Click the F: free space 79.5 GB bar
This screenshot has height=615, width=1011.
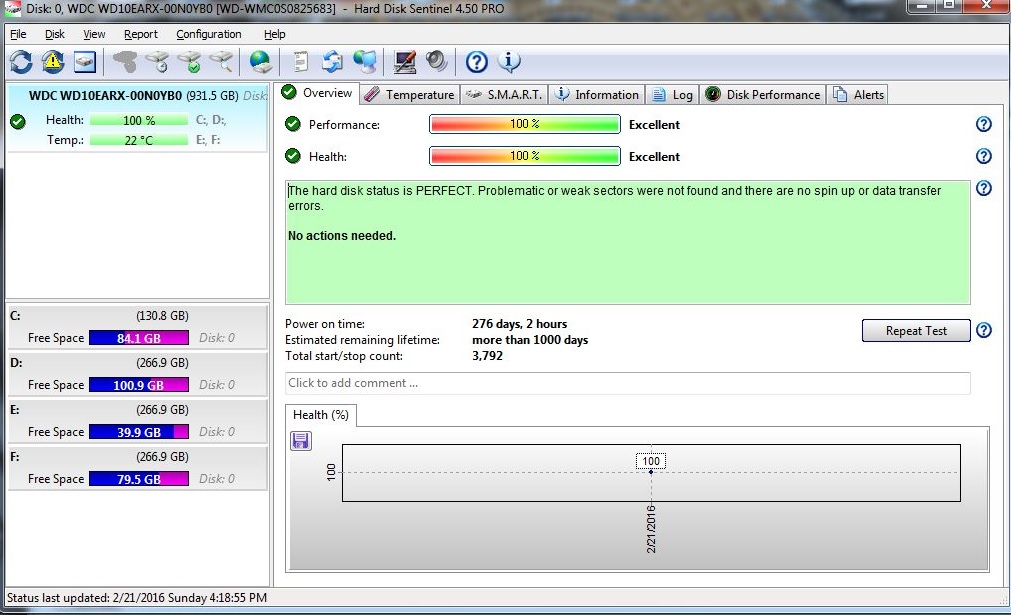(139, 479)
